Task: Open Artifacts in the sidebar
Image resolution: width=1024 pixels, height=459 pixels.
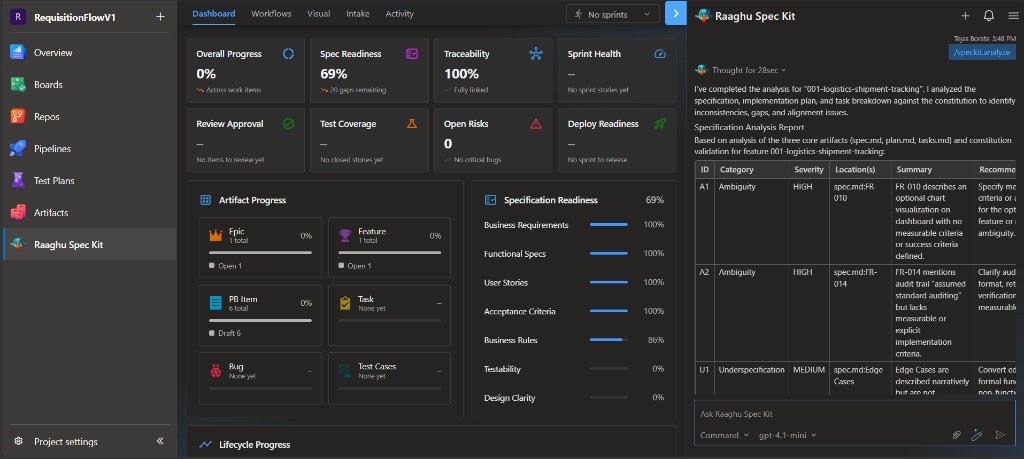Action: tap(89, 212)
